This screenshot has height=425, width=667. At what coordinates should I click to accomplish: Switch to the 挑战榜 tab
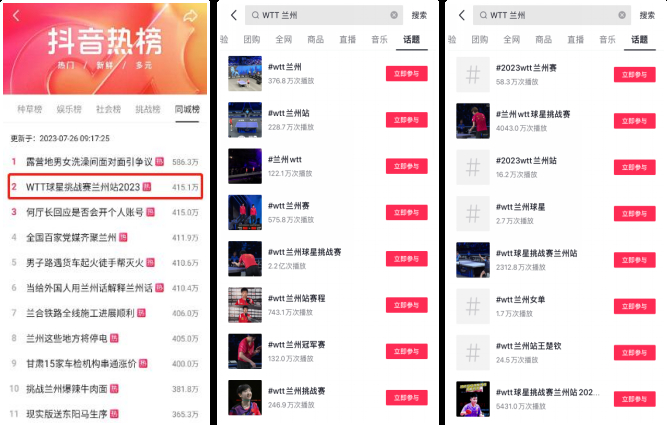pyautogui.click(x=148, y=109)
